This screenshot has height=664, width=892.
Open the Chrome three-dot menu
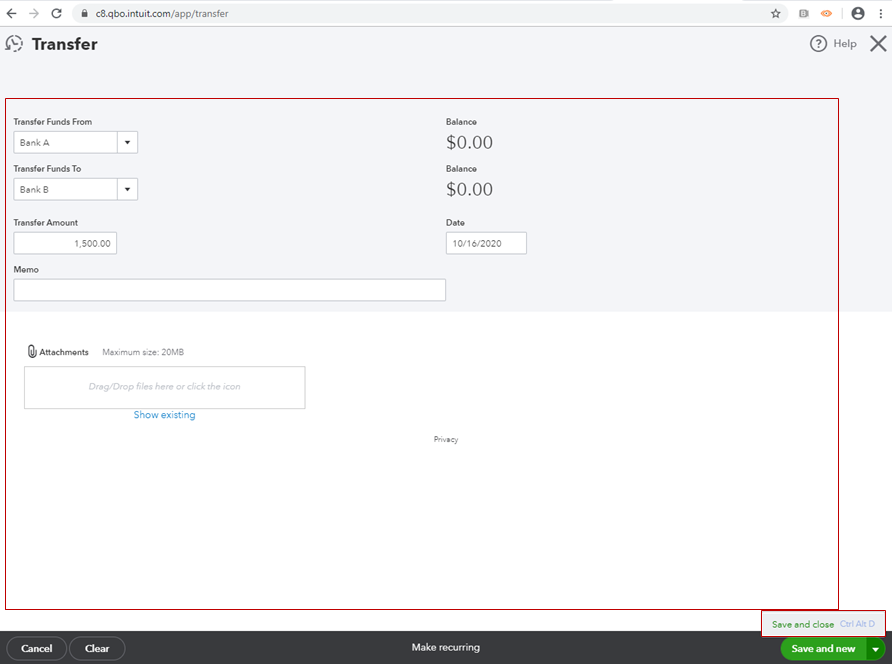pyautogui.click(x=881, y=14)
